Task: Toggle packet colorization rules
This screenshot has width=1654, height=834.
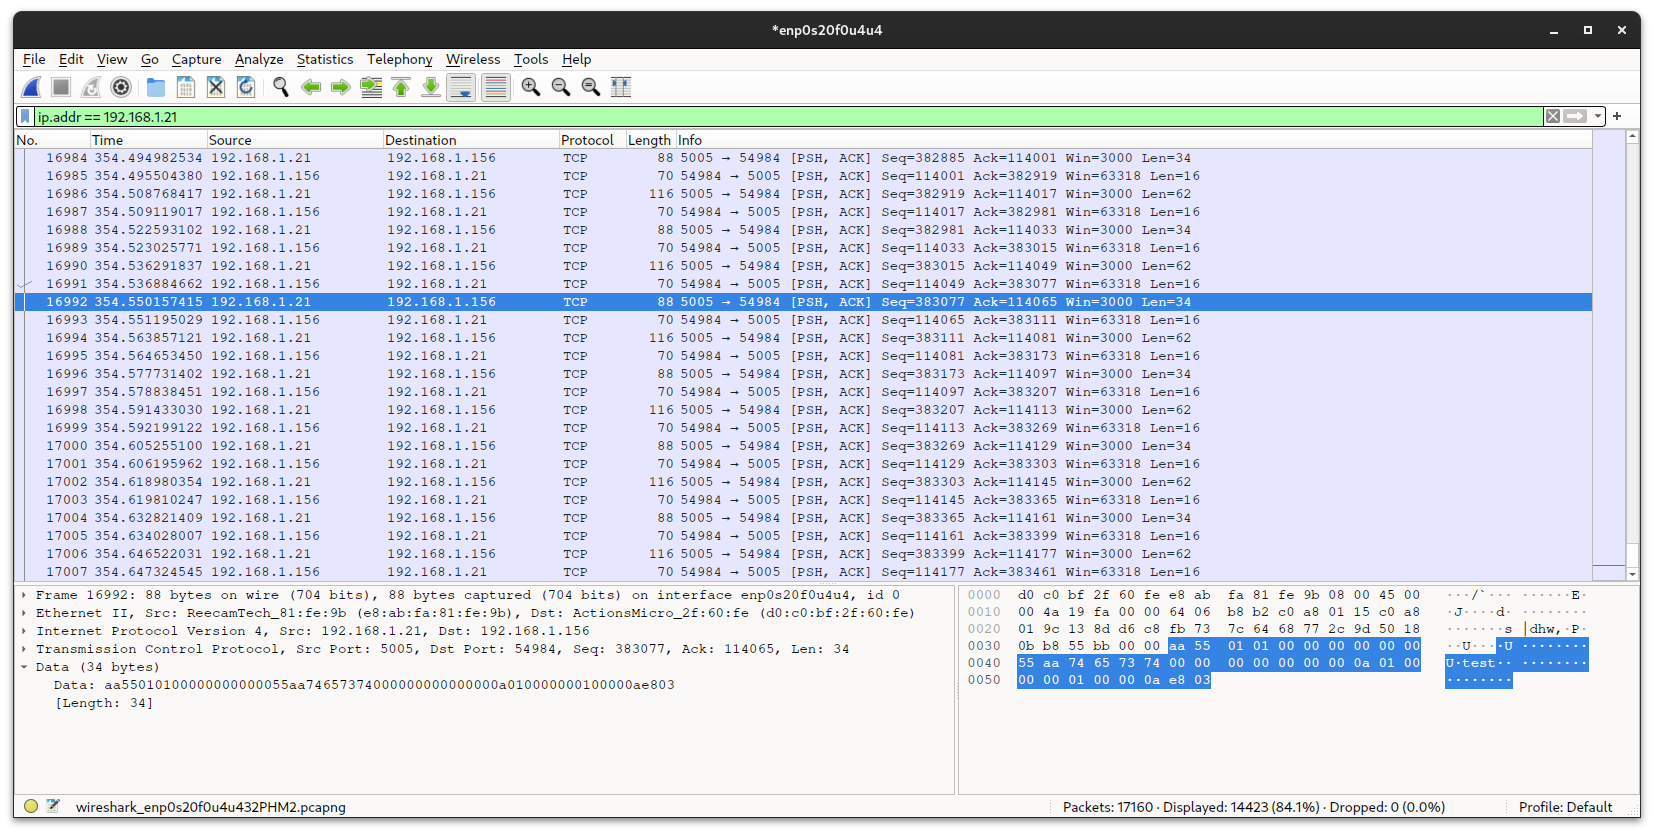Action: tap(495, 88)
